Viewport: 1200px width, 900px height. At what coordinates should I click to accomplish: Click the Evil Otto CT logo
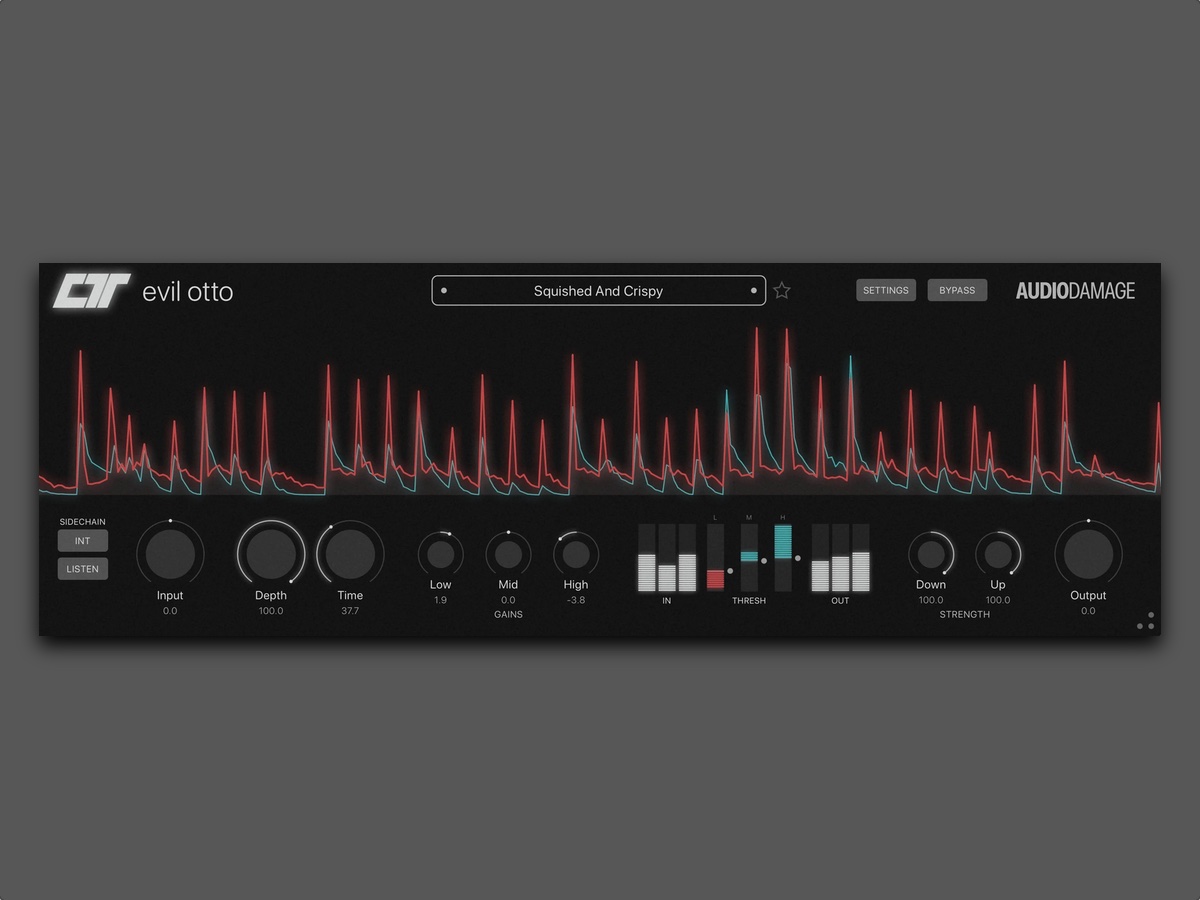(92, 291)
